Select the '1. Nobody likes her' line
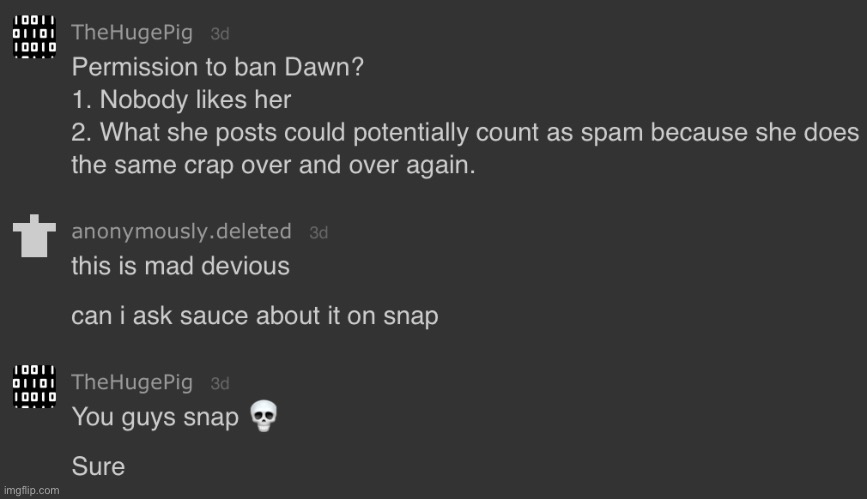The height and width of the screenshot is (499, 867). coord(181,100)
